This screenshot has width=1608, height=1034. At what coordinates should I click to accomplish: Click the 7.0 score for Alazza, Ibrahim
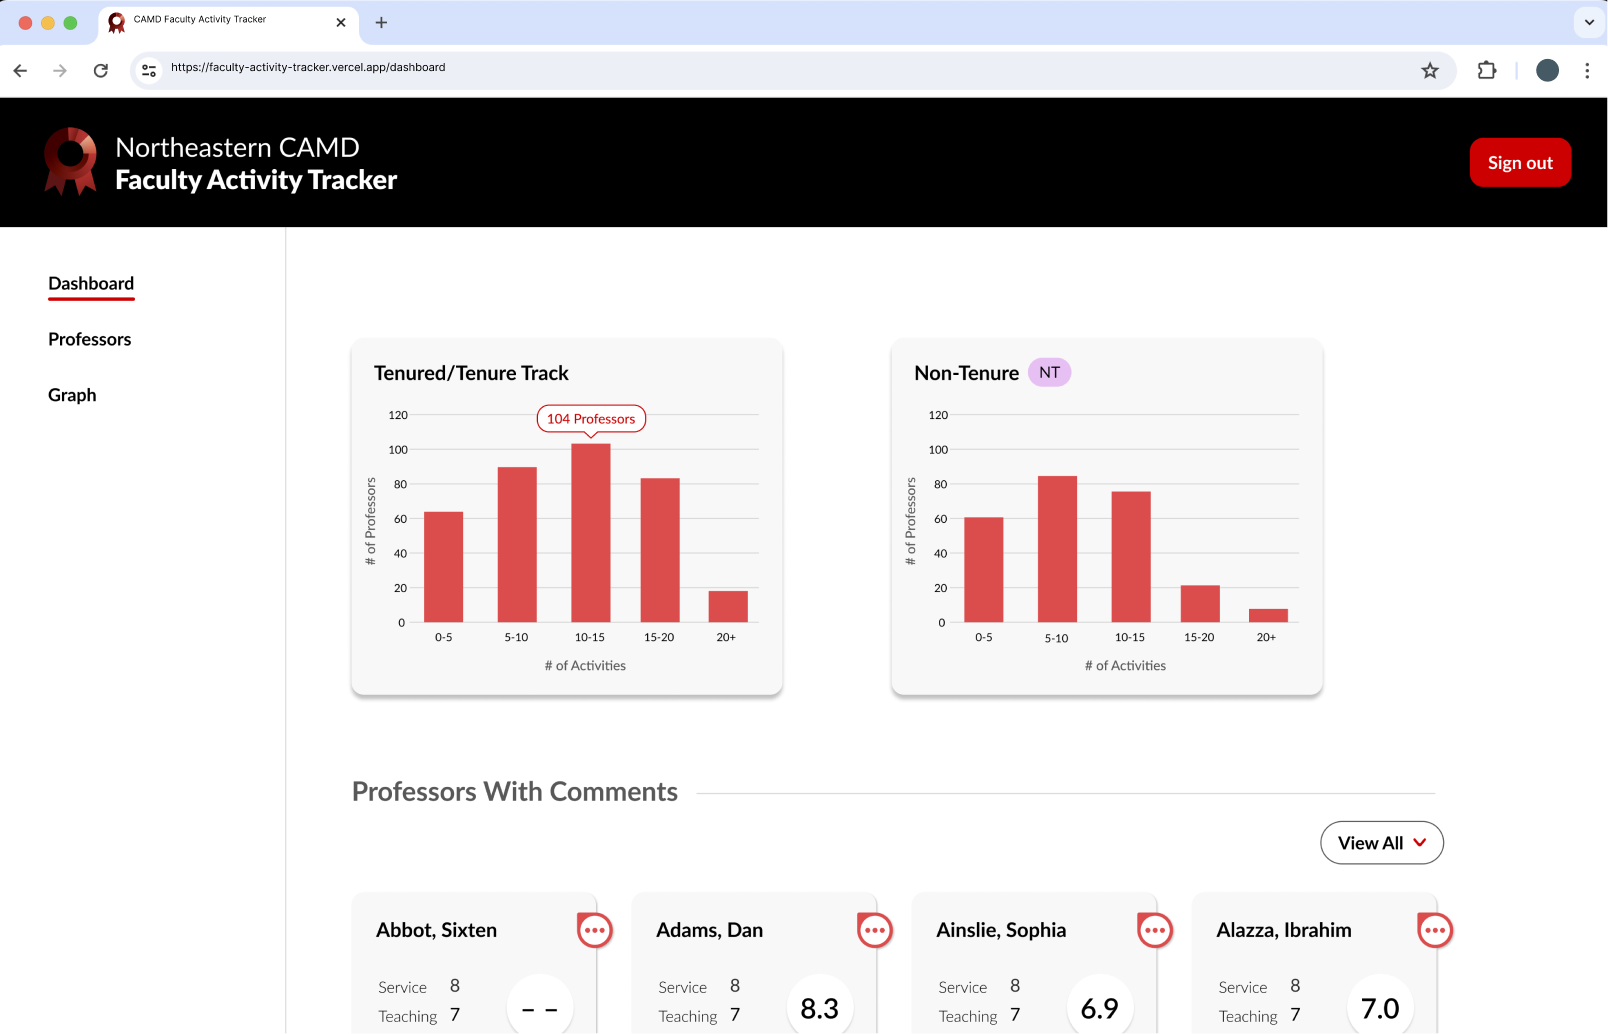click(x=1380, y=1008)
